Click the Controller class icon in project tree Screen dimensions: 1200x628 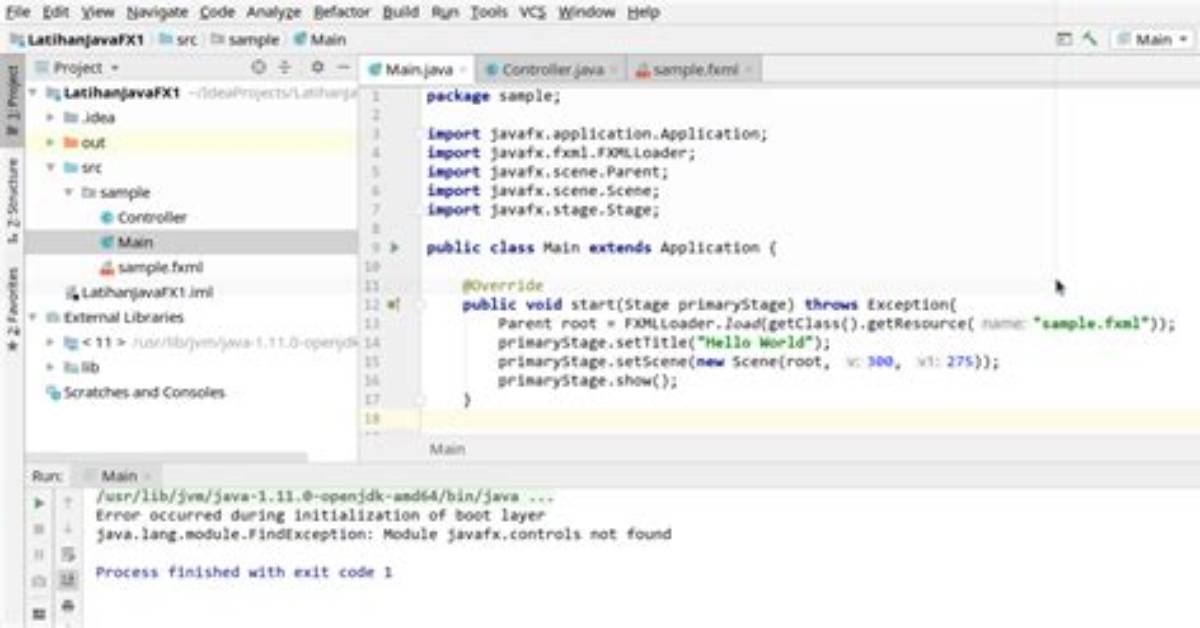pyautogui.click(x=107, y=218)
